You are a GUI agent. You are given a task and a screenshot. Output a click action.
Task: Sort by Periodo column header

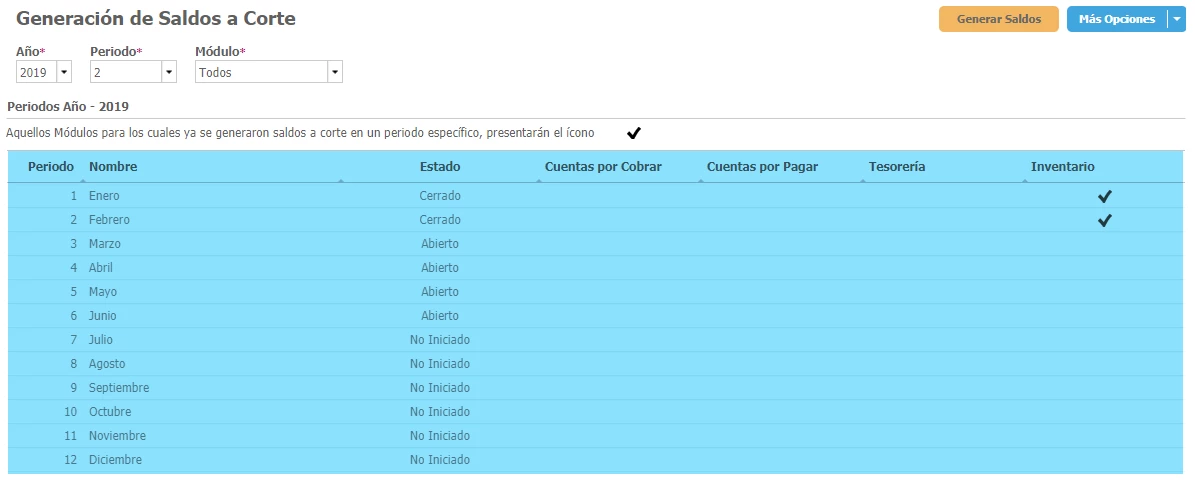(50, 167)
